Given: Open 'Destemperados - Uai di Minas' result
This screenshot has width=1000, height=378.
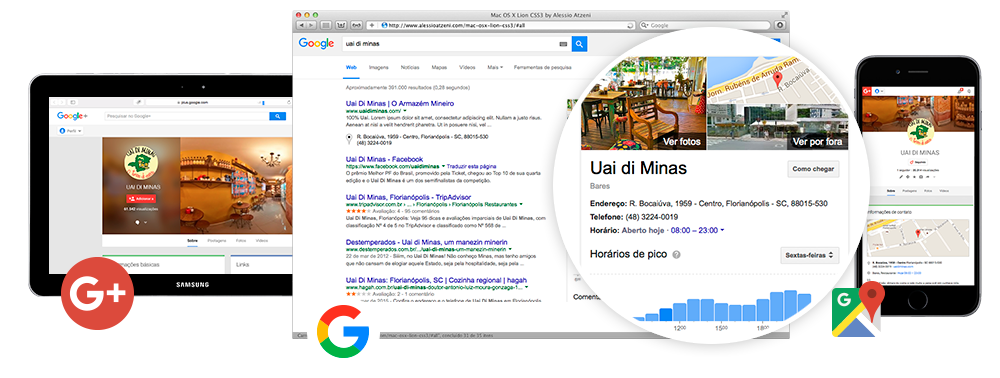Looking at the screenshot, I should (x=427, y=242).
